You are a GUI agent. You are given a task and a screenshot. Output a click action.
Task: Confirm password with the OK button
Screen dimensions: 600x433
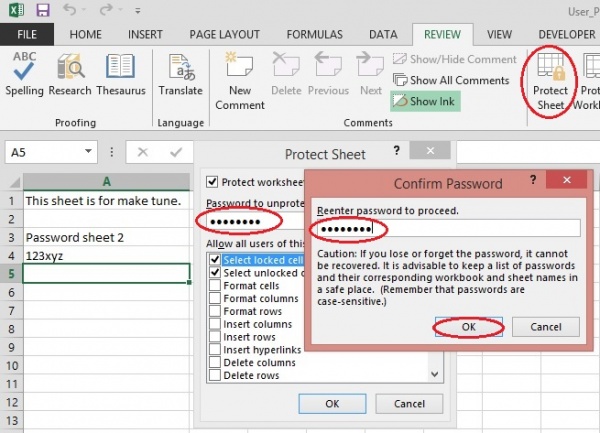pos(470,327)
